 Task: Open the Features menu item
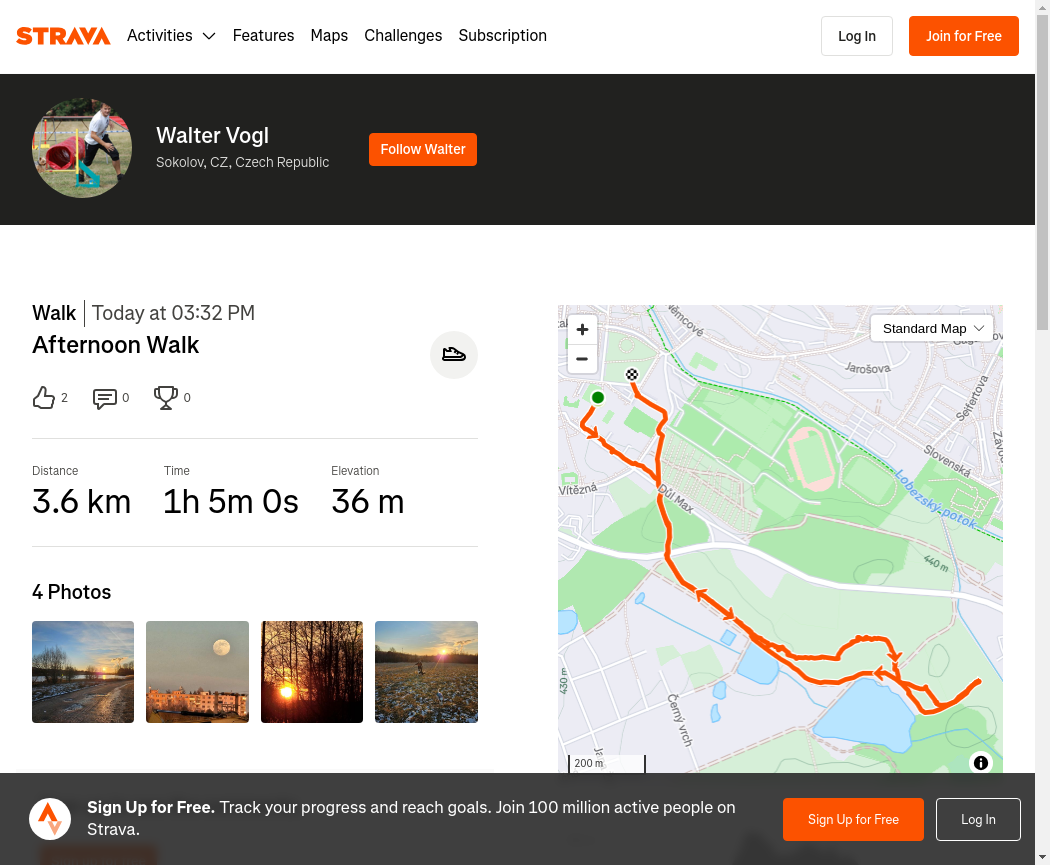pos(263,36)
